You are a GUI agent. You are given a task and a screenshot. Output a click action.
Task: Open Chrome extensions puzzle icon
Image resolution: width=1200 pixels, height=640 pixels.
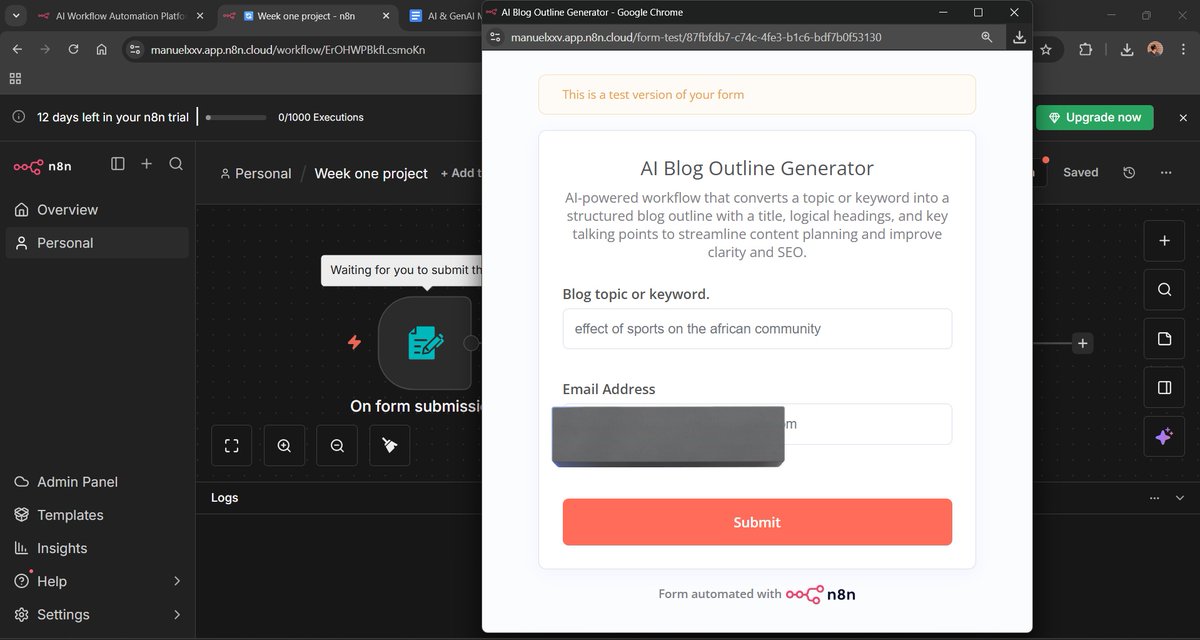[1086, 49]
